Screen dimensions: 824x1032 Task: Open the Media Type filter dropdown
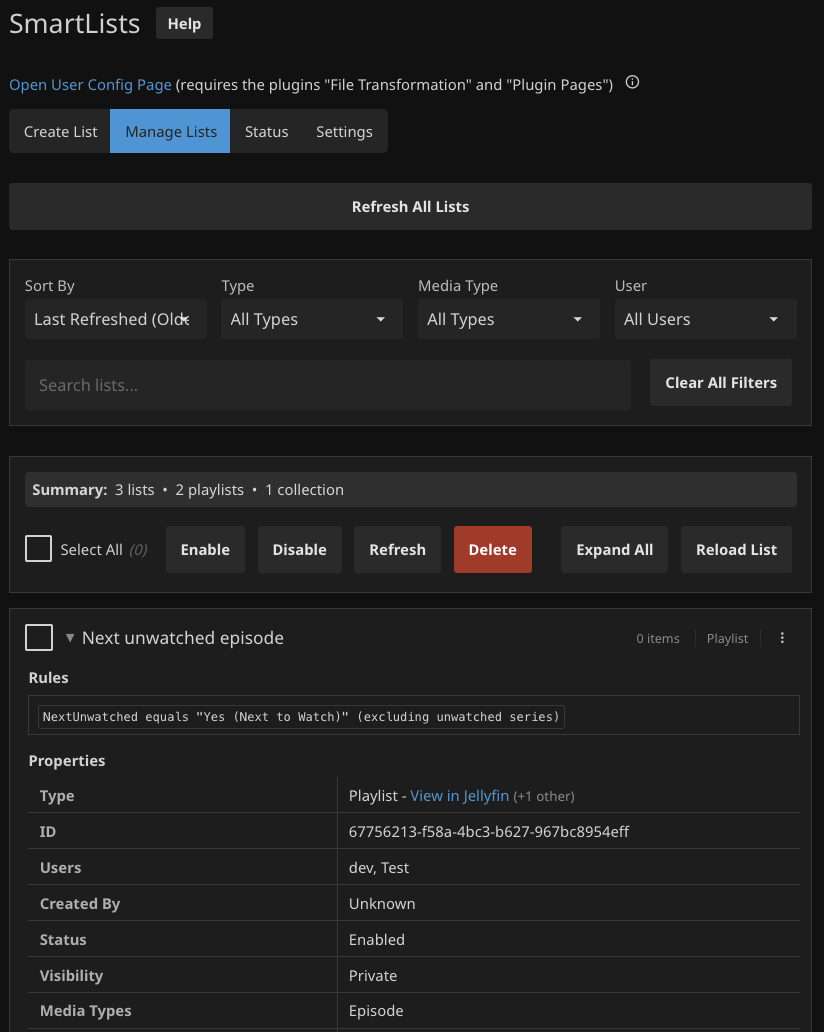click(x=509, y=319)
